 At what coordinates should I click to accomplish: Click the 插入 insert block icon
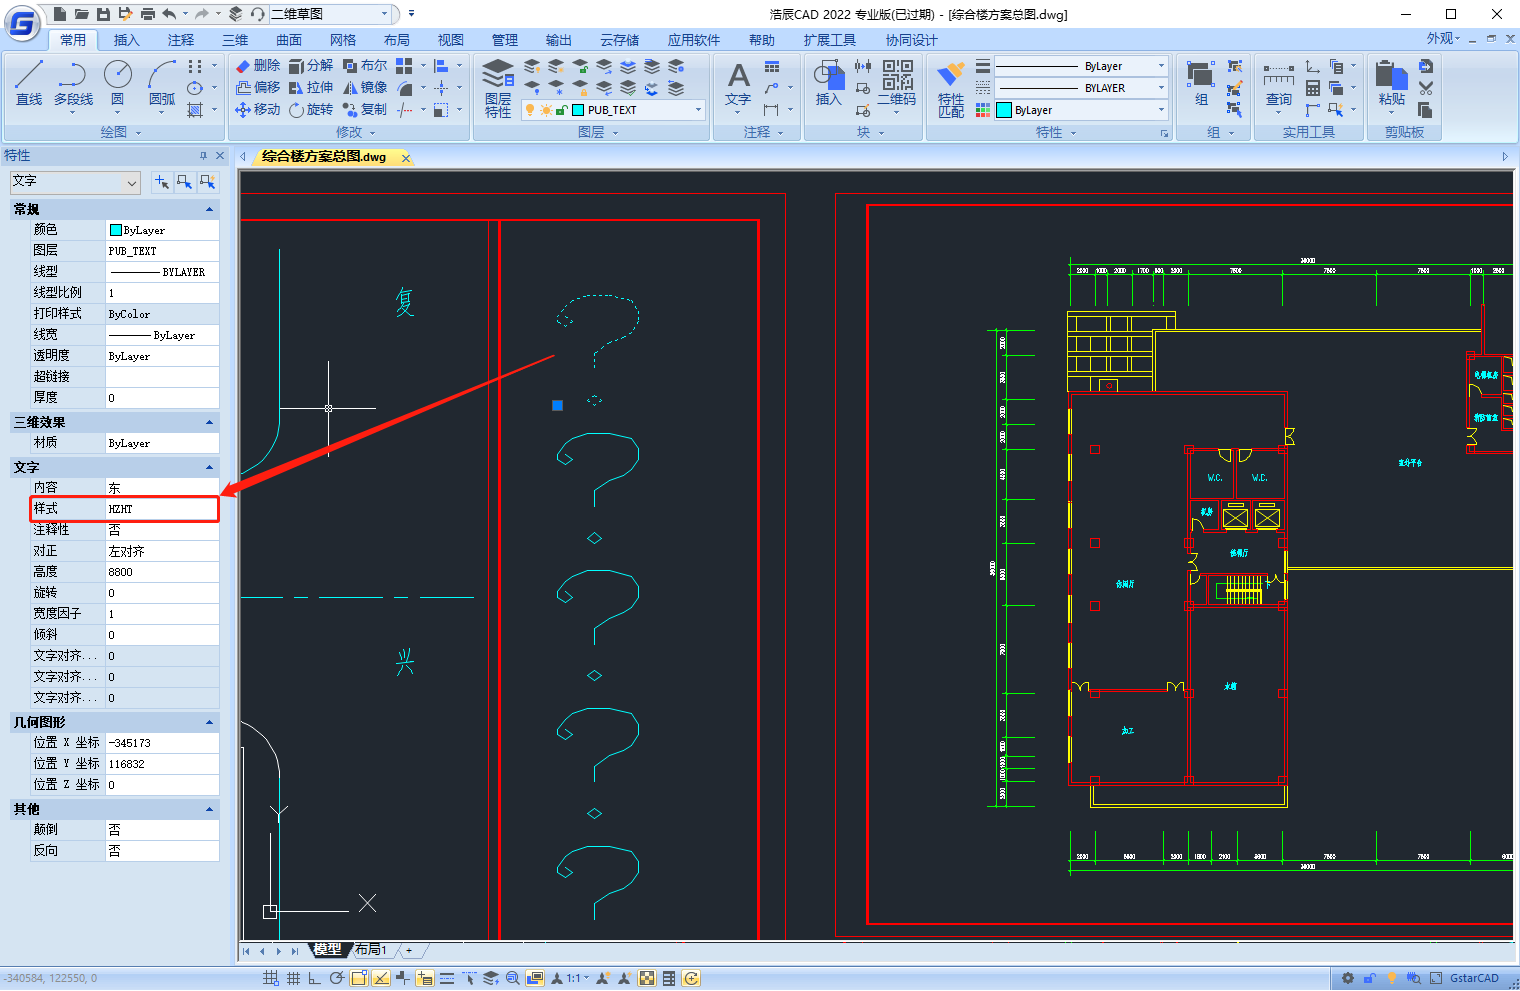pyautogui.click(x=828, y=82)
